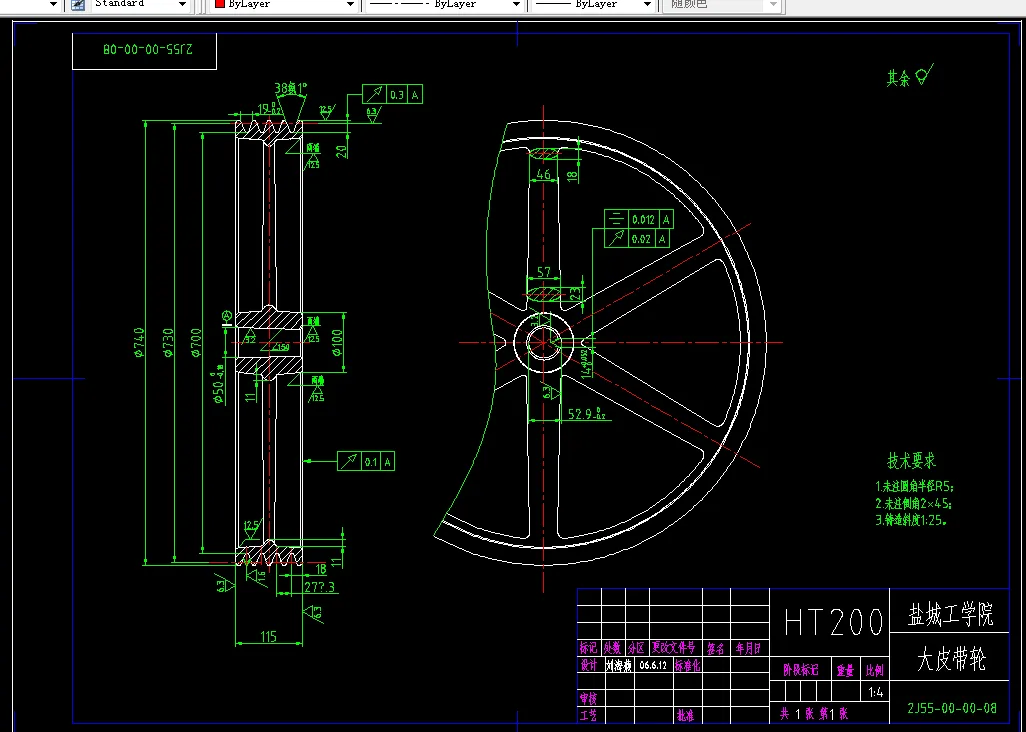
Task: Select note 1 about fillet radius R5
Action: pyautogui.click(x=915, y=487)
